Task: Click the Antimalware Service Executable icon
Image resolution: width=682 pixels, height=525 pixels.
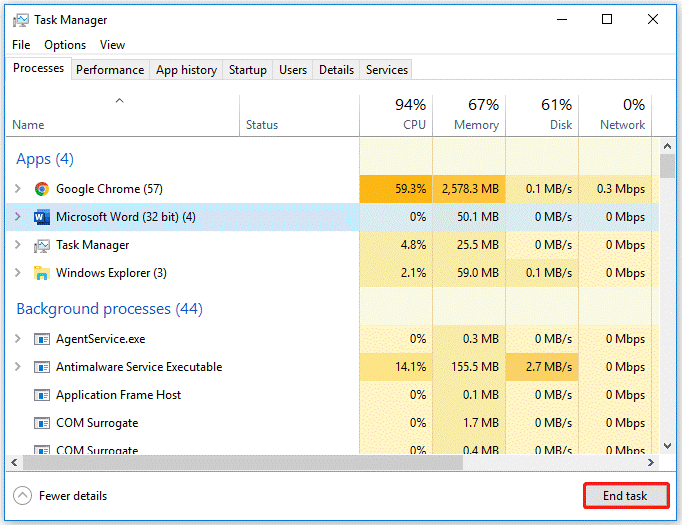Action: pos(42,367)
